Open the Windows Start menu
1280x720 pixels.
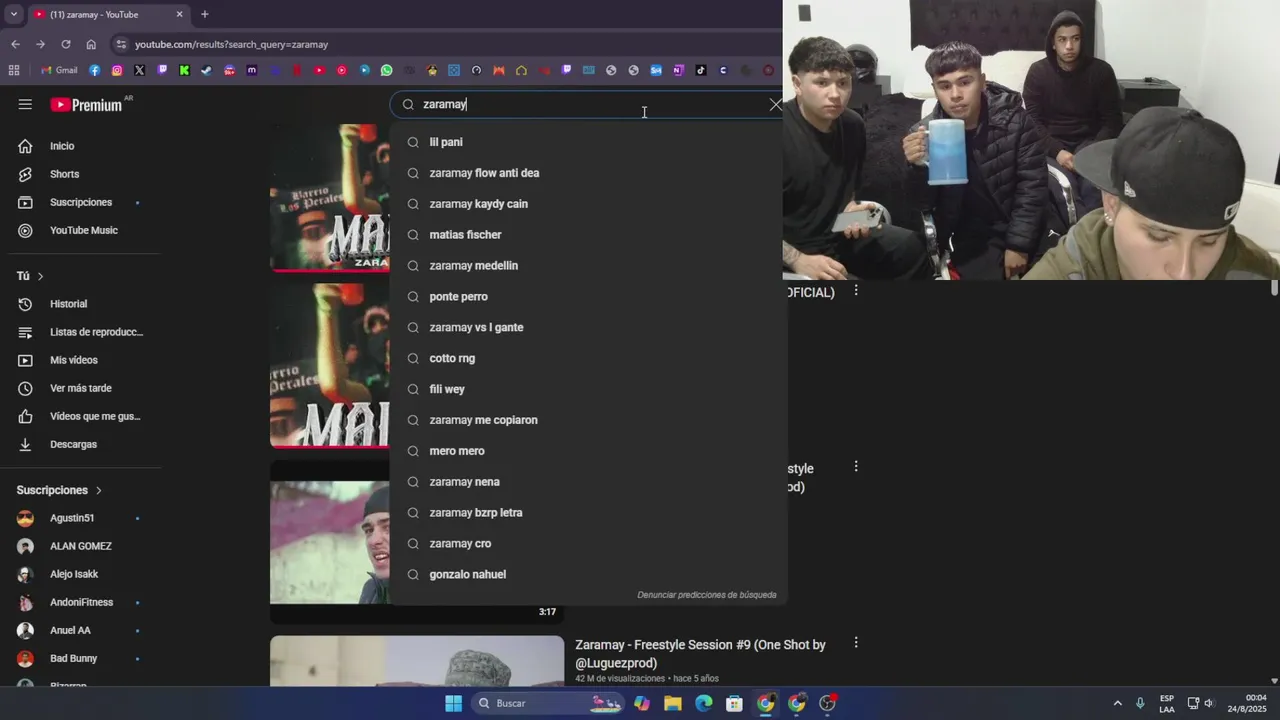pyautogui.click(x=453, y=703)
